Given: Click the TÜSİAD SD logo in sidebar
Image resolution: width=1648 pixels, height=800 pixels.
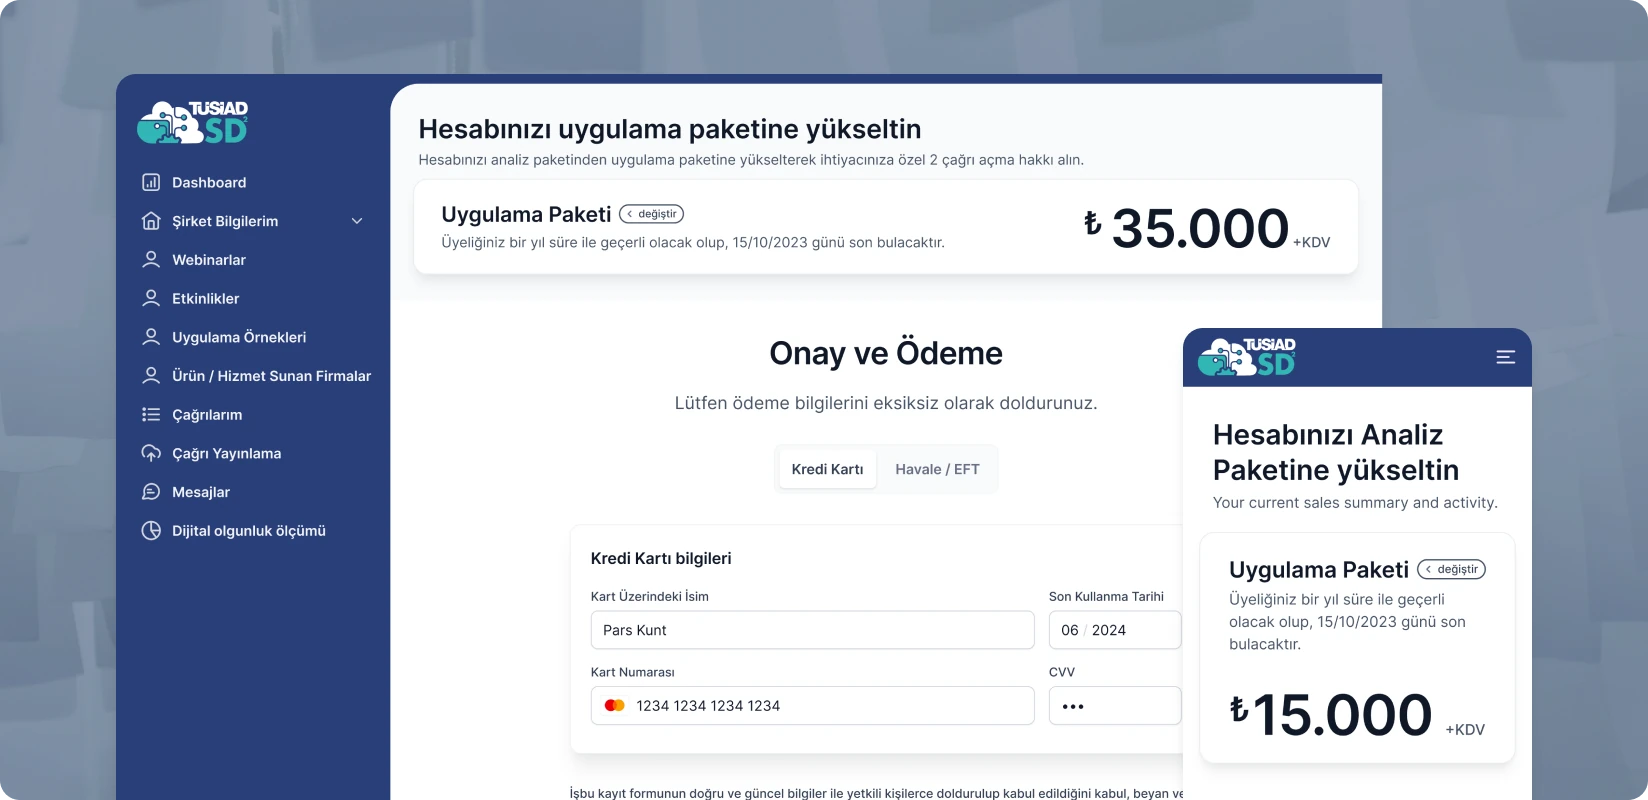Looking at the screenshot, I should [x=192, y=122].
